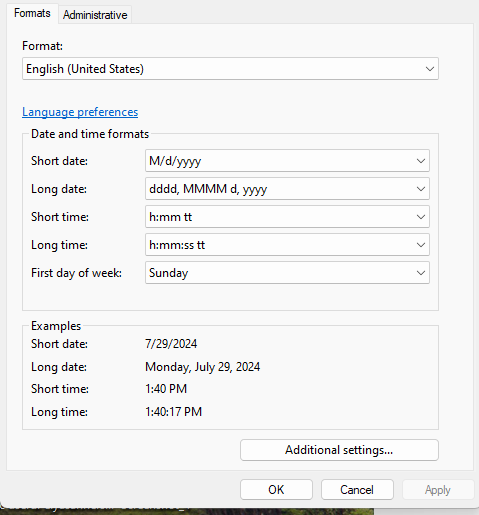Image resolution: width=479 pixels, height=515 pixels.
Task: Select the Formats tab
Action: 32,13
